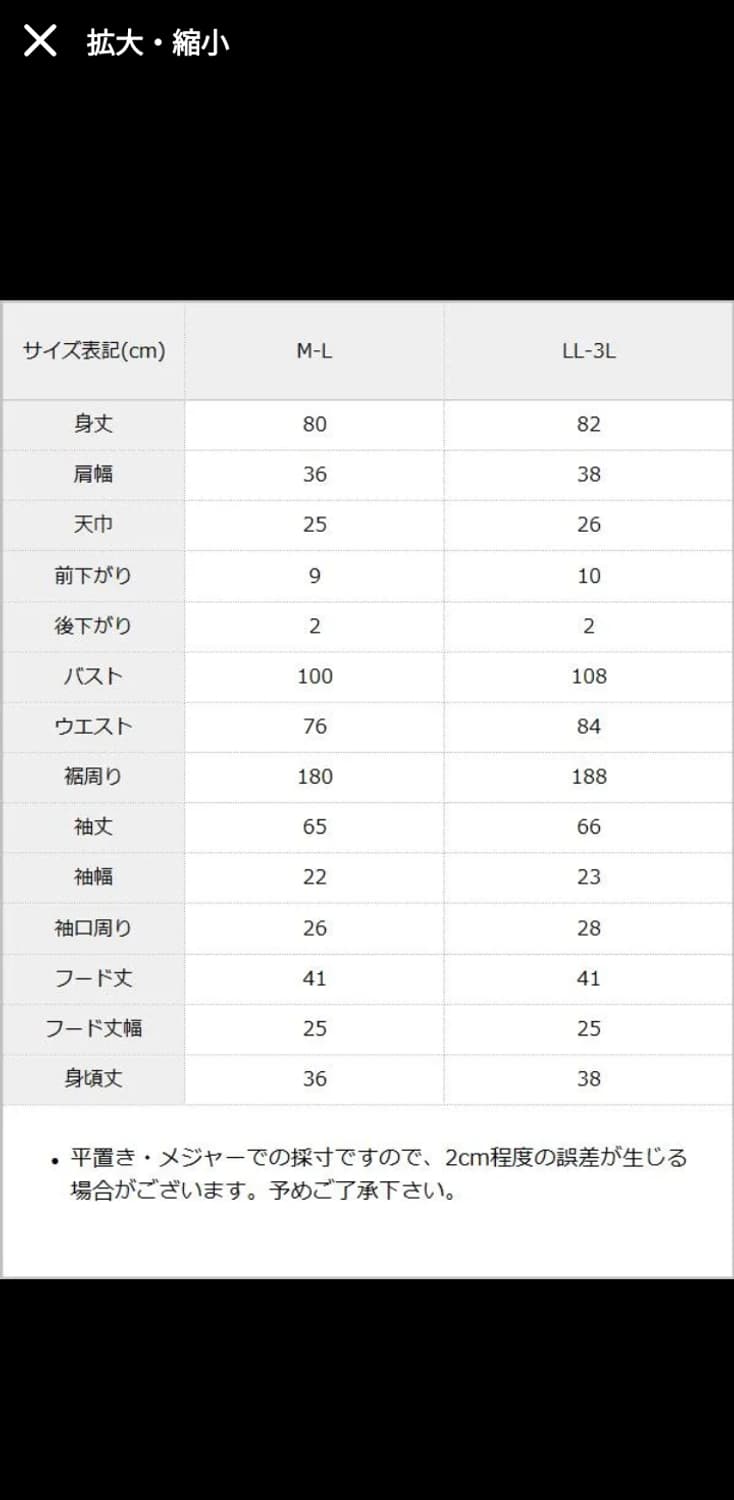The width and height of the screenshot is (734, 1500).
Task: Select the 前下がり row label
Action: [x=94, y=576]
